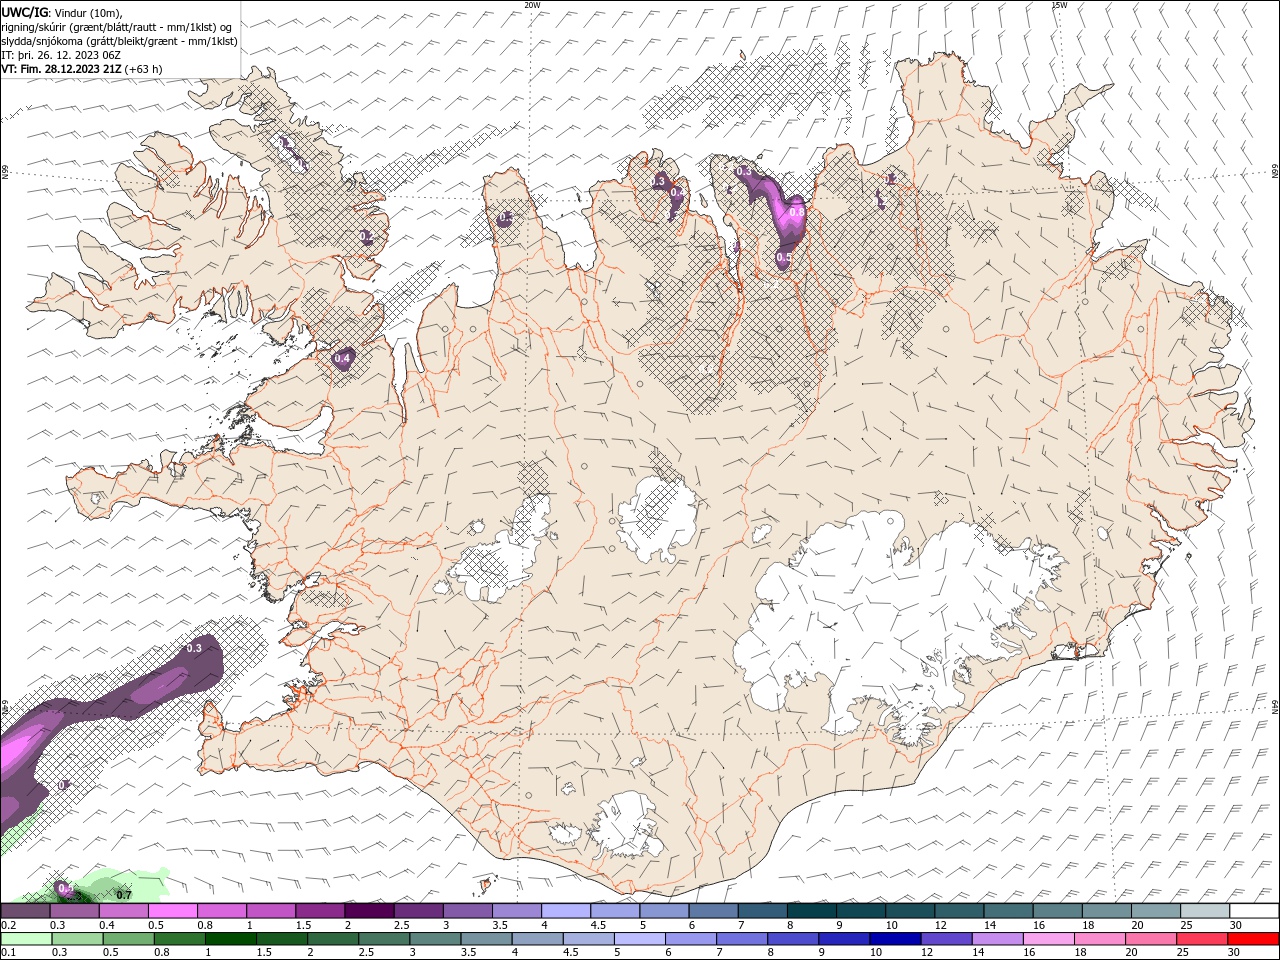Click the 15W longitude label at top
Image resolution: width=1280 pixels, height=960 pixels.
click(x=1059, y=5)
